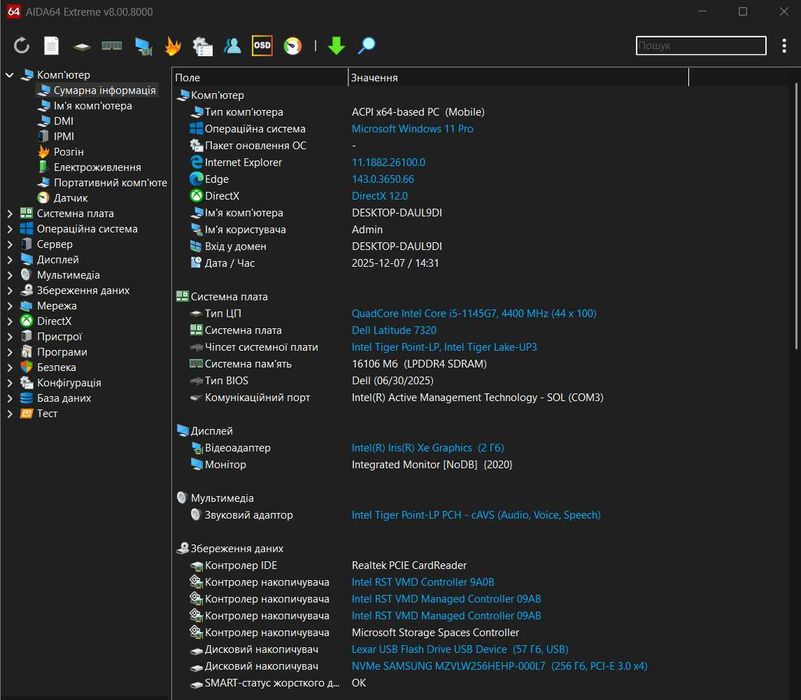Screen dimensions: 801x700
Task: Open the Intel Tiger Point-LP PCH audio link
Action: pyautogui.click(x=476, y=515)
